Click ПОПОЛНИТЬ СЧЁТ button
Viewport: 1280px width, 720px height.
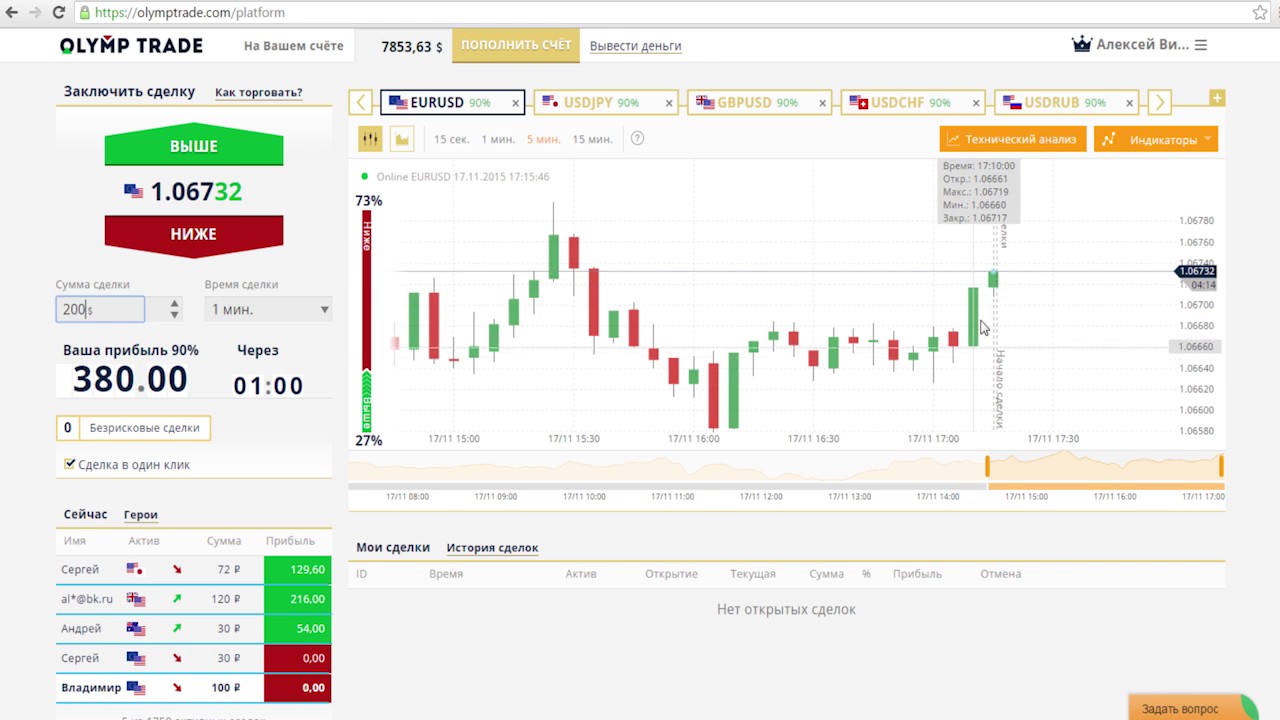pyautogui.click(x=516, y=45)
